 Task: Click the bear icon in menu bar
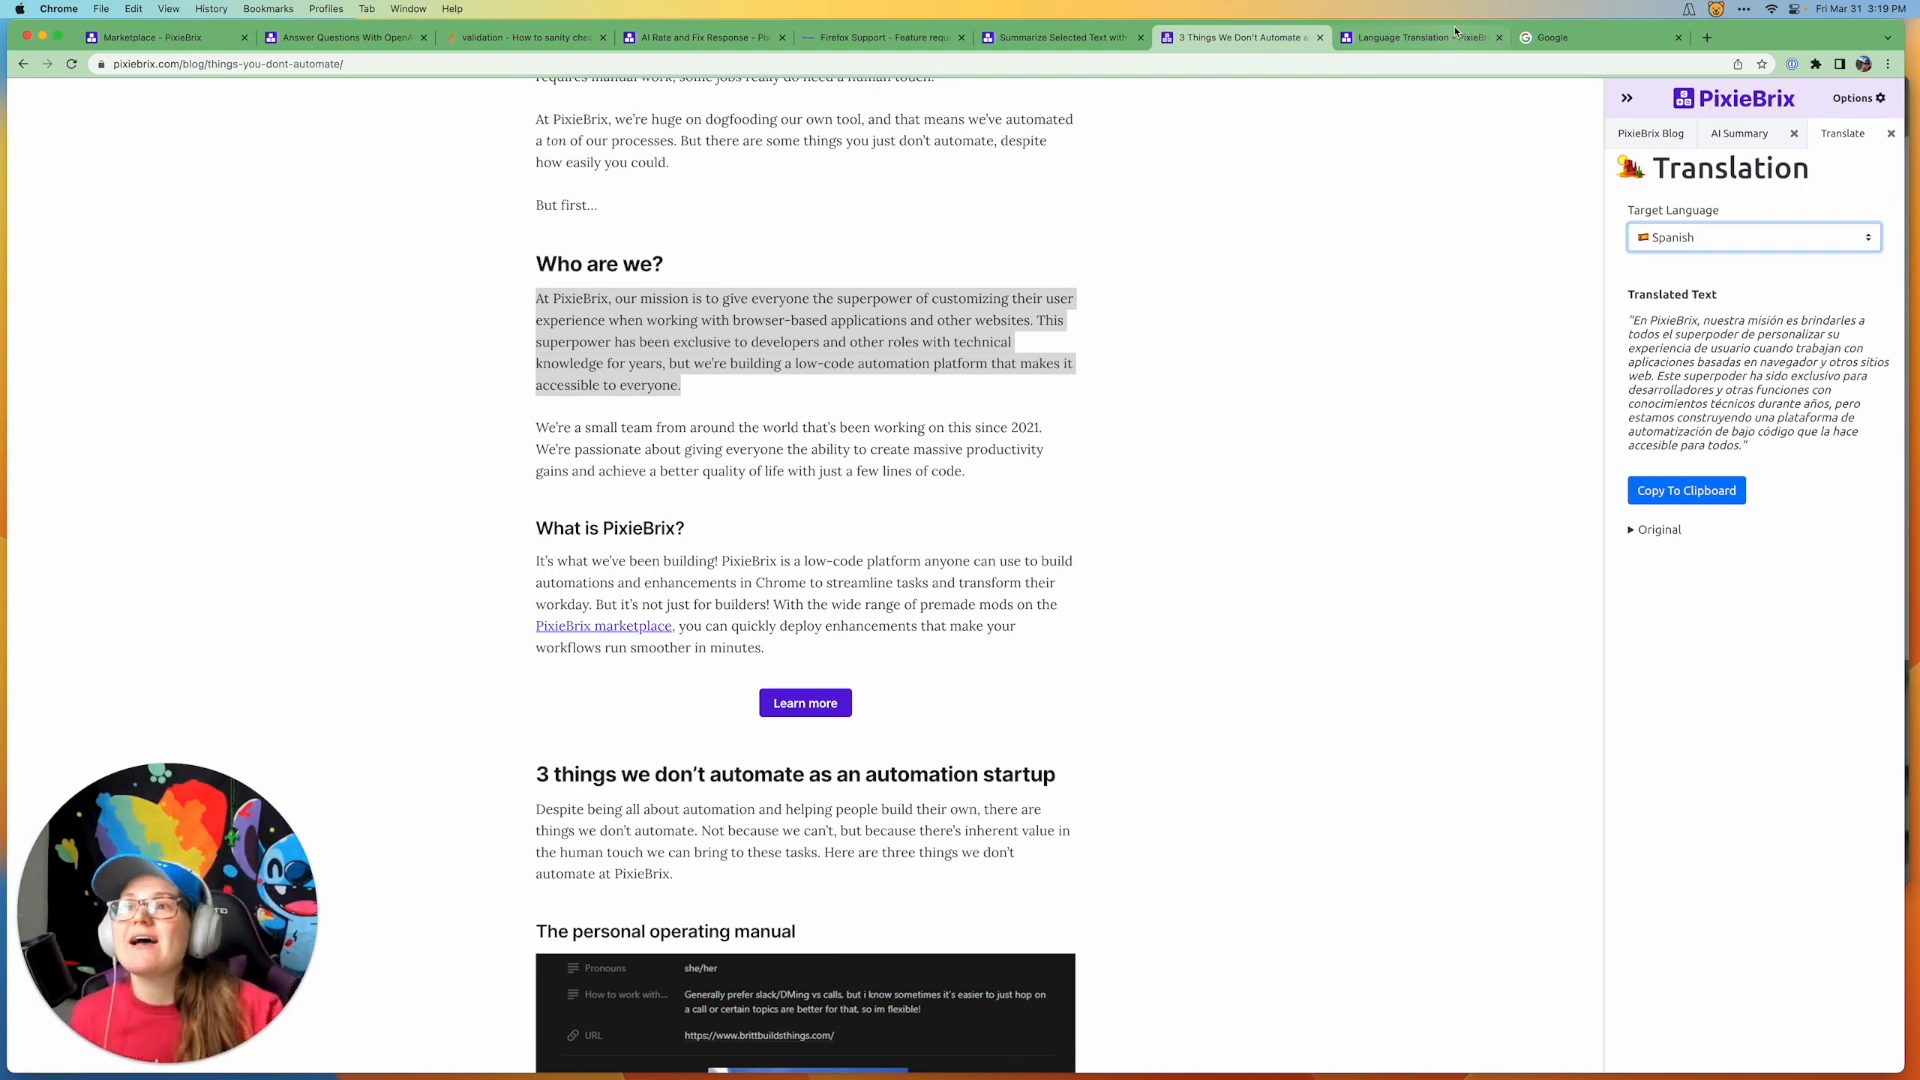coord(1716,9)
